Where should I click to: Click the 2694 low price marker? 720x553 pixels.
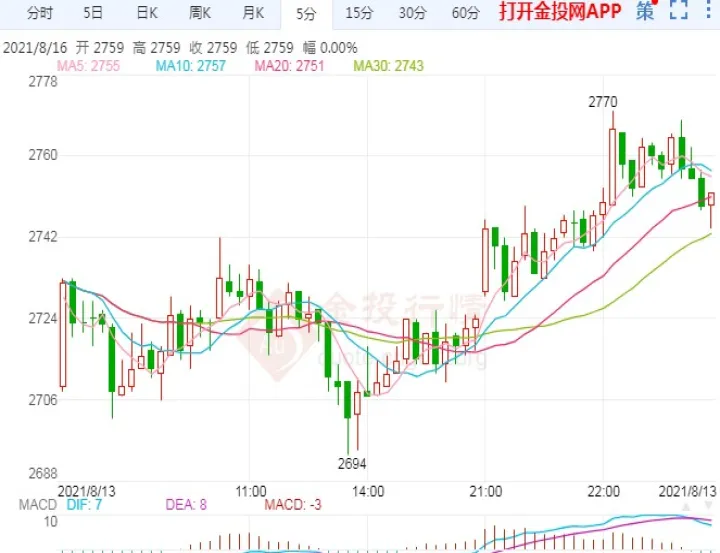tap(353, 463)
